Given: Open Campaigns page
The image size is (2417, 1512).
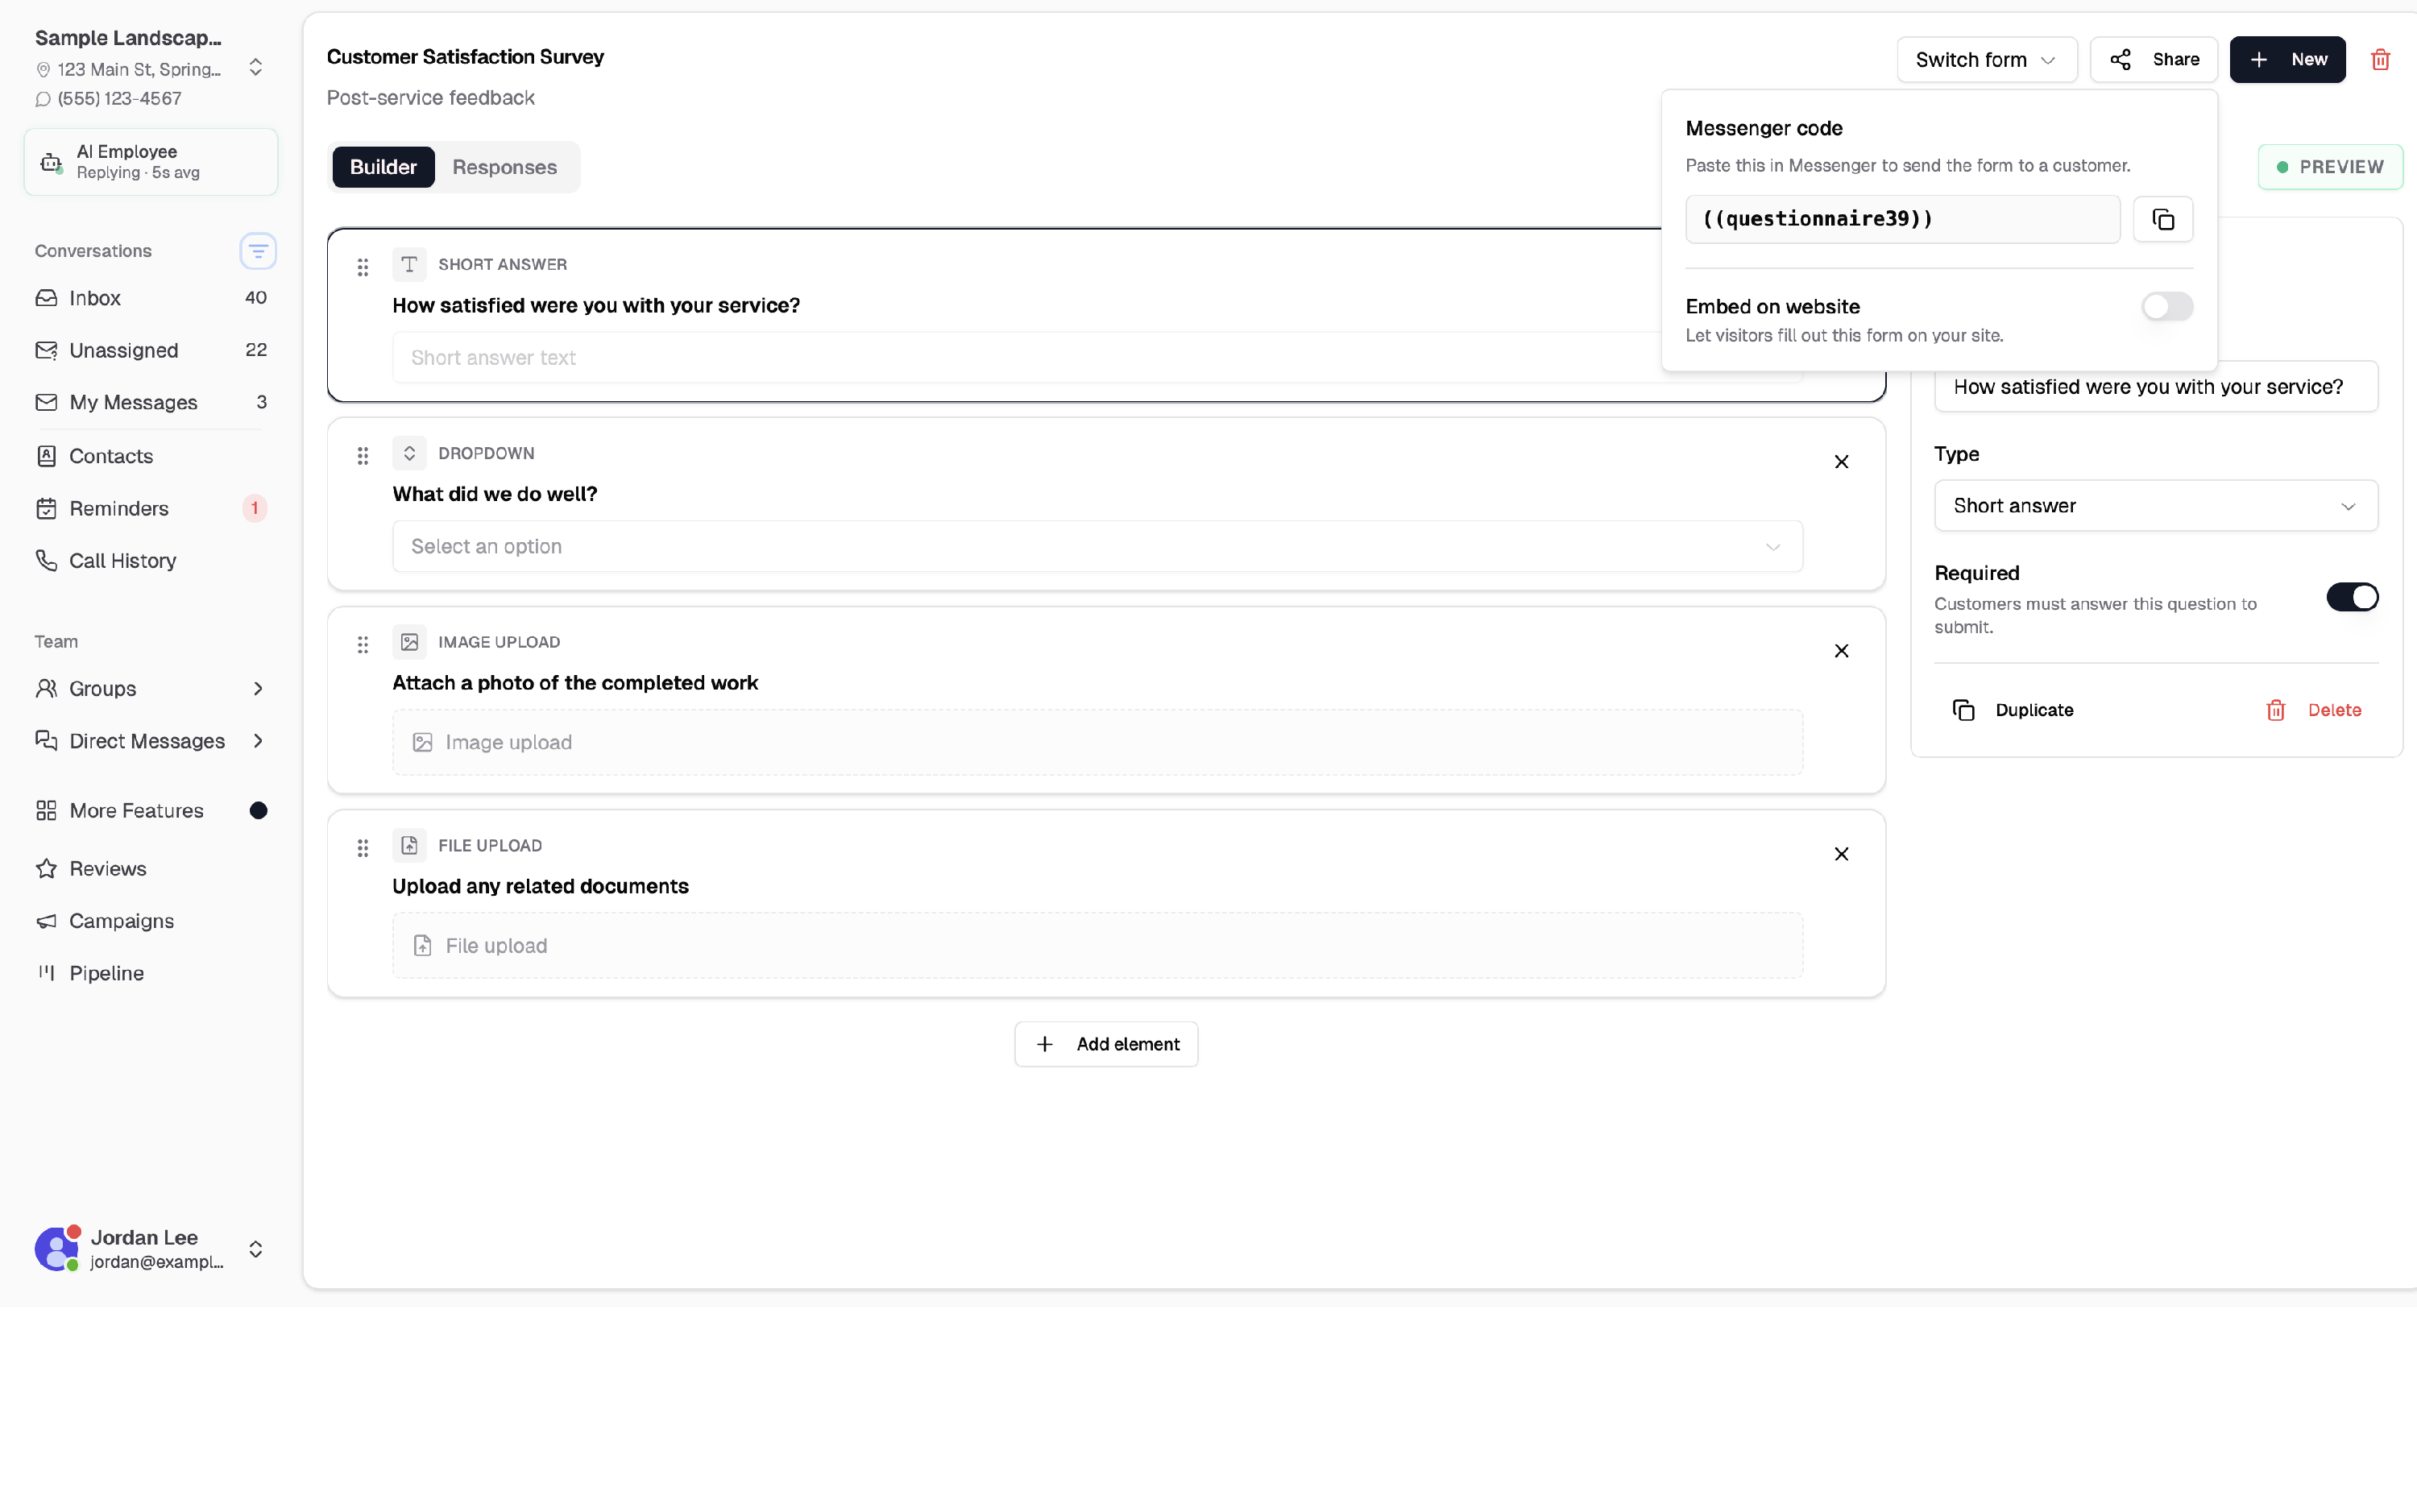Looking at the screenshot, I should 151,921.
